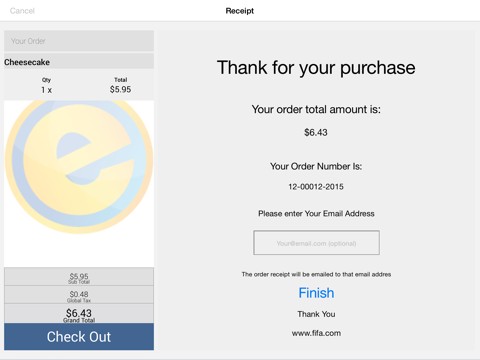
Task: Click the Thank You text
Action: click(316, 314)
